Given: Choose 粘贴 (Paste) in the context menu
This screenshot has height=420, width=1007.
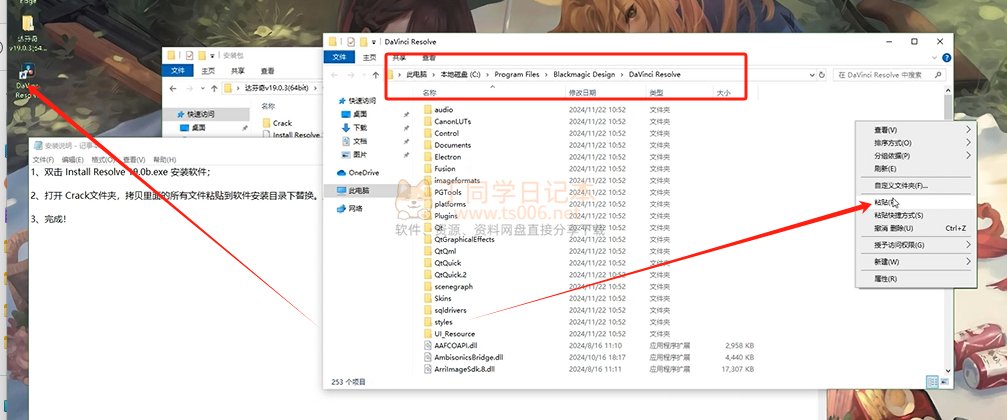Looking at the screenshot, I should [x=916, y=202].
